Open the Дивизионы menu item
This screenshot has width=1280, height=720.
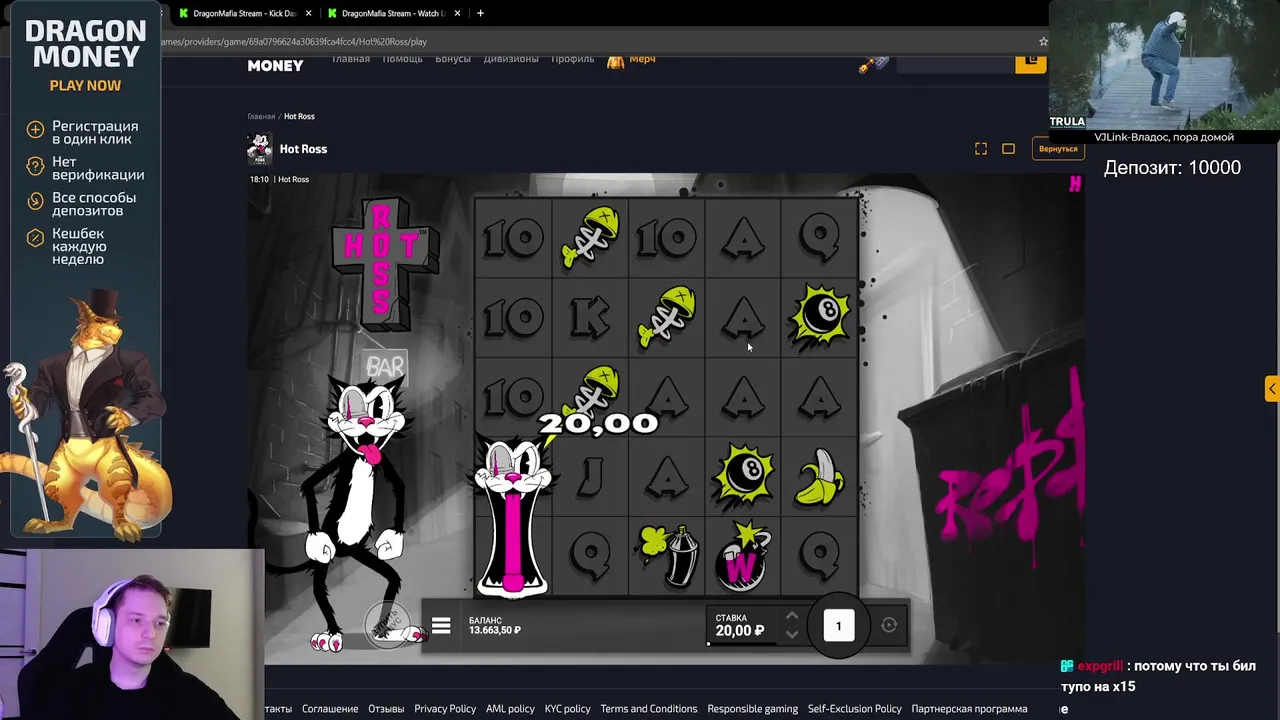tap(511, 59)
